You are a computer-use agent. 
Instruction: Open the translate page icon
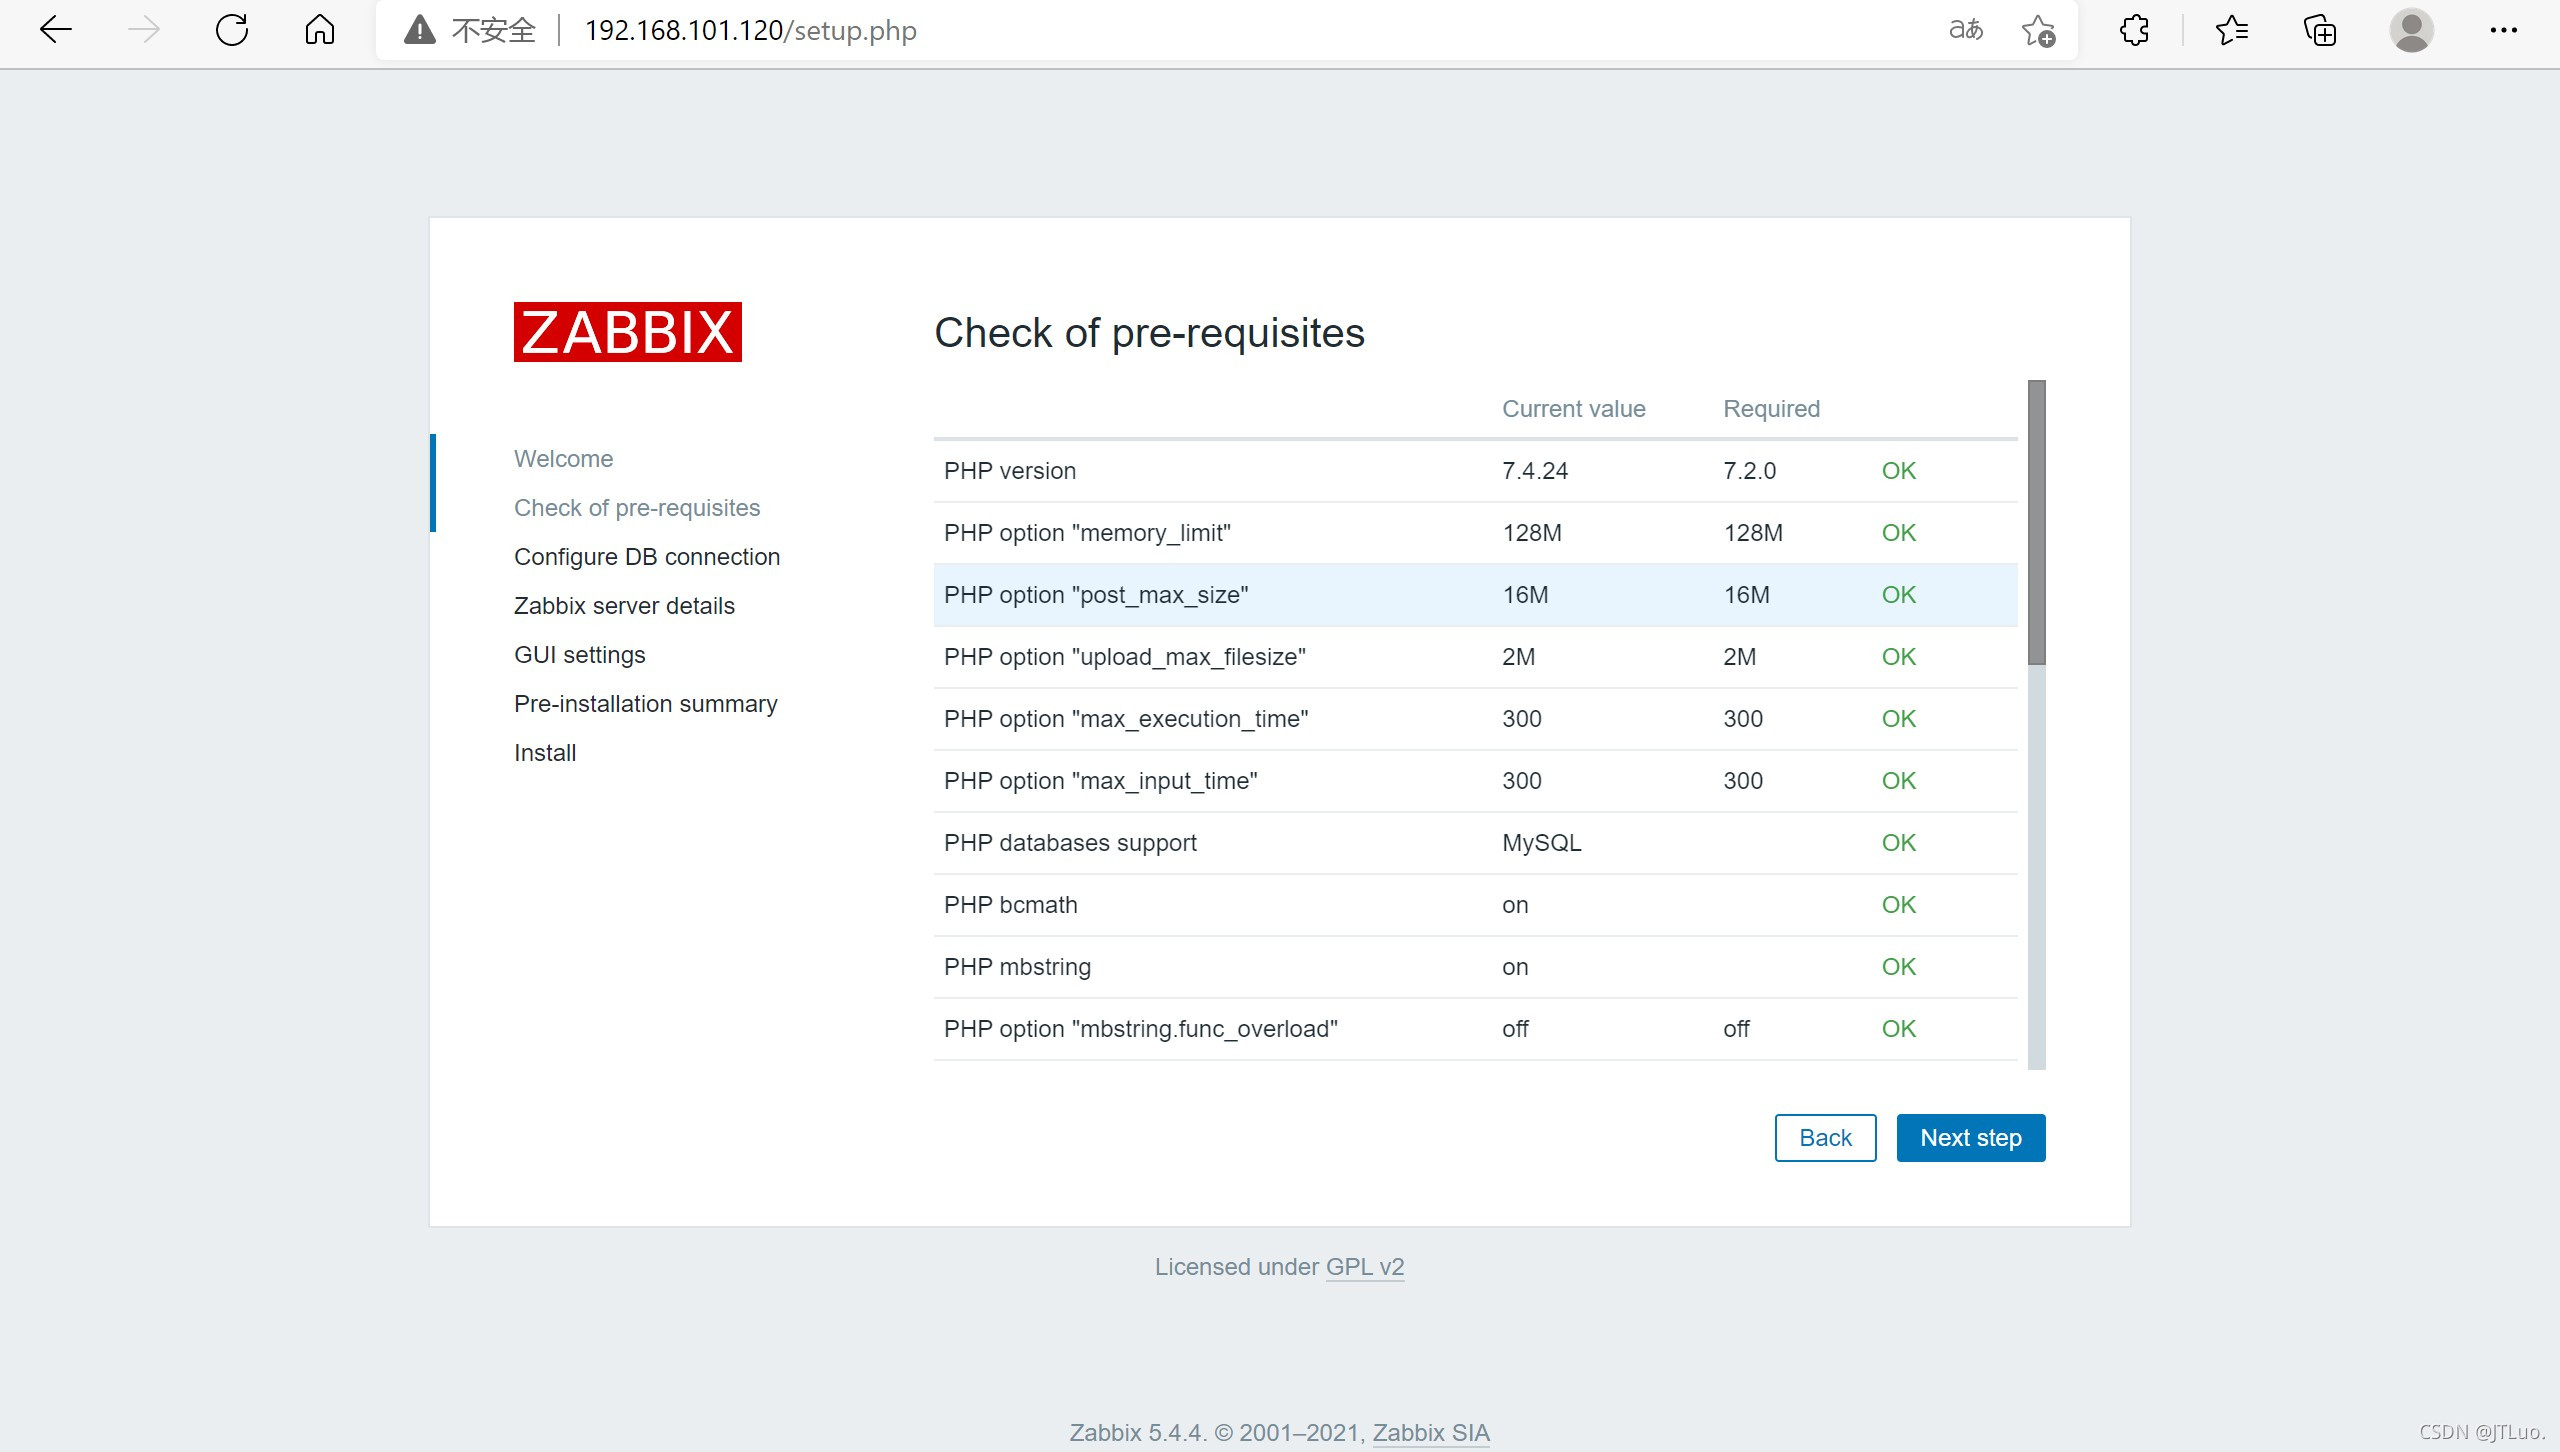(1965, 30)
